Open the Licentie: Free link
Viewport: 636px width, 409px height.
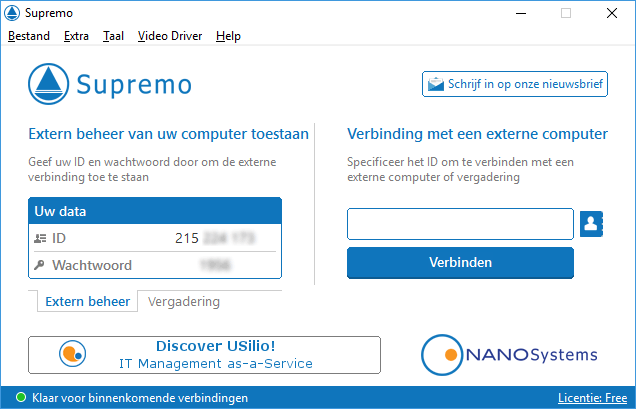[x=592, y=398]
